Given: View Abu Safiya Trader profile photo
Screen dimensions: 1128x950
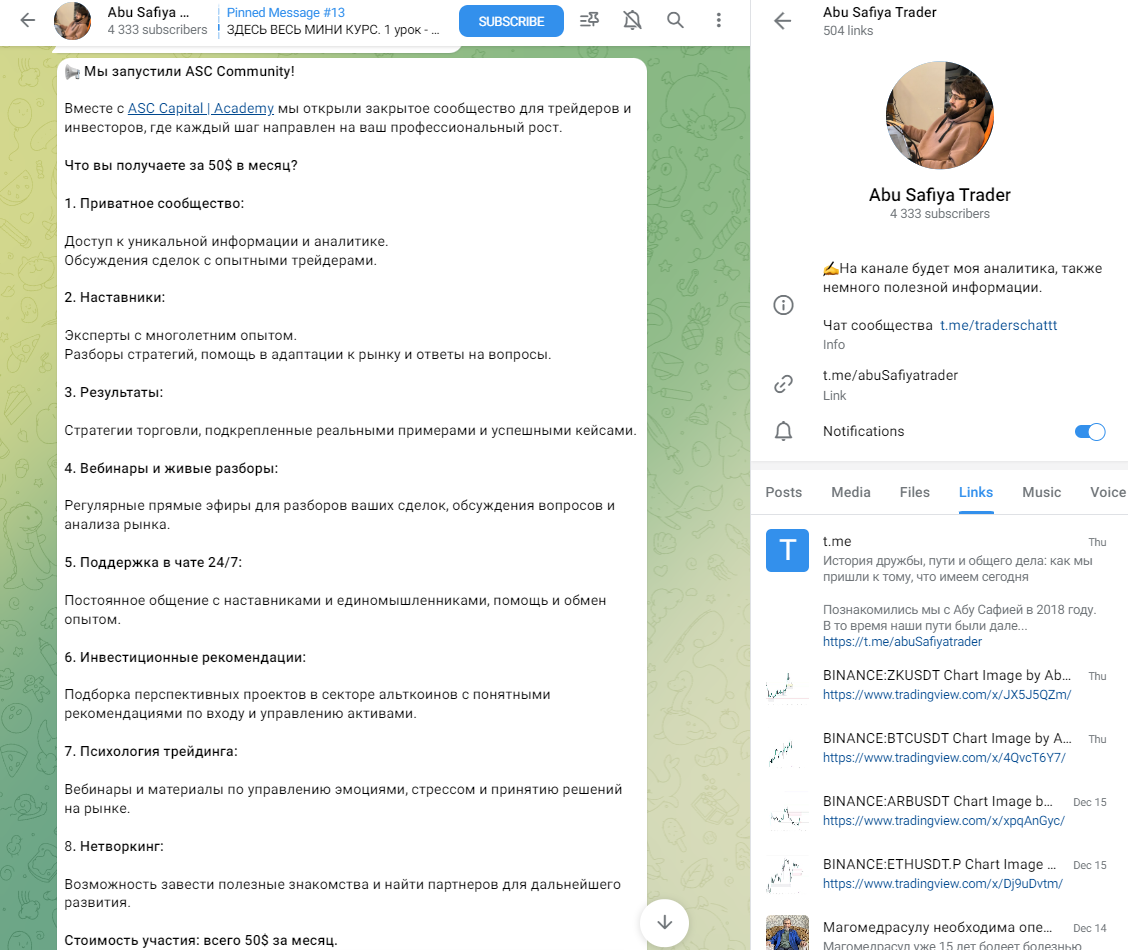Looking at the screenshot, I should 940,115.
